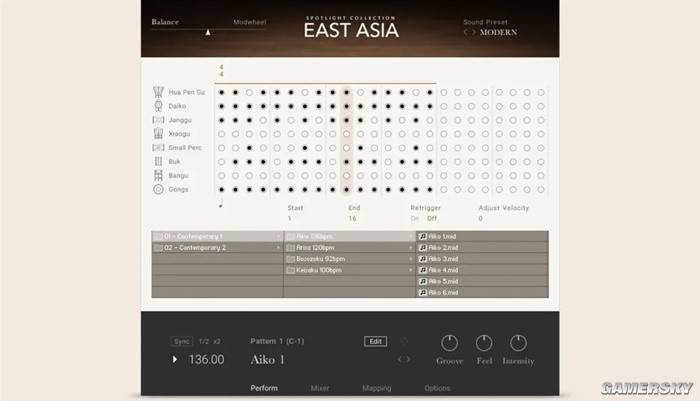Viewport: 700px width, 401px height.
Task: Click the MIDI icon of Aiko 6.mid
Action: click(x=423, y=292)
